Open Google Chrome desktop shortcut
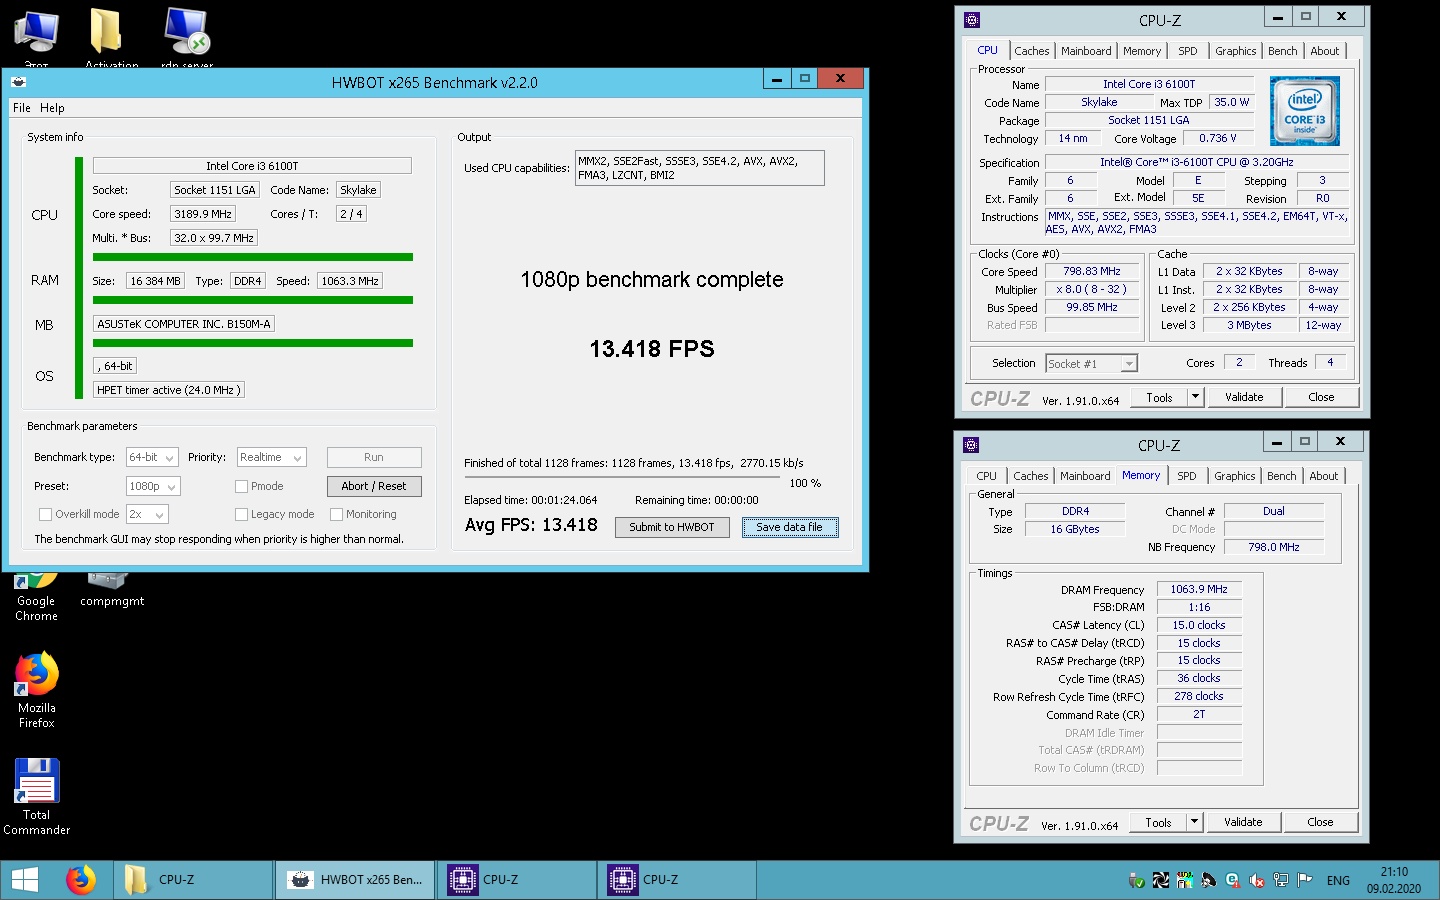This screenshot has height=900, width=1440. [36, 596]
